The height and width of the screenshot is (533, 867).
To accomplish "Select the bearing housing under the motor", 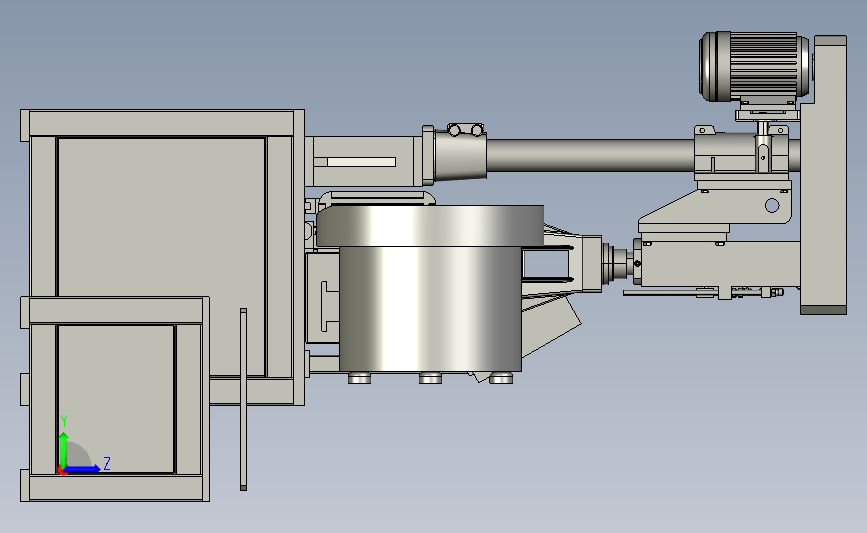I will 741,154.
